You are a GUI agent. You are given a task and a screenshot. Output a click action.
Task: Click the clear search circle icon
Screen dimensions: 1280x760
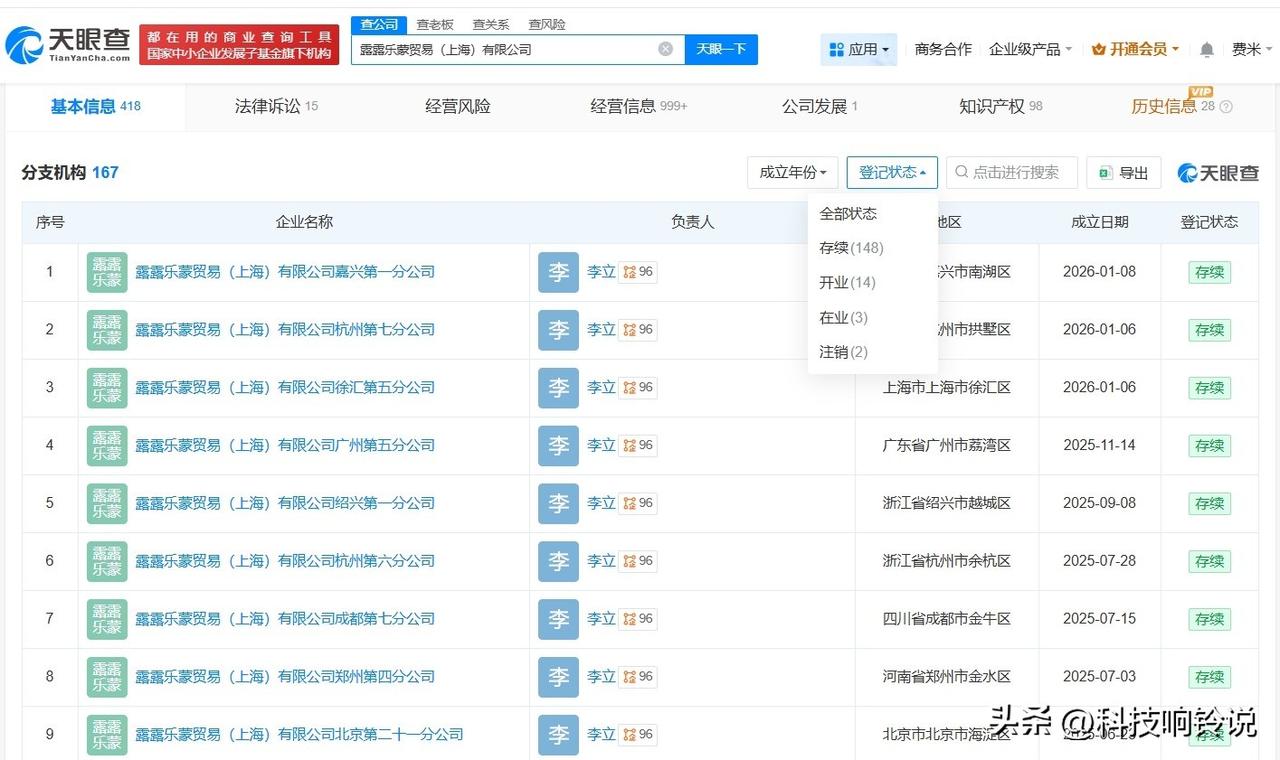click(x=665, y=48)
